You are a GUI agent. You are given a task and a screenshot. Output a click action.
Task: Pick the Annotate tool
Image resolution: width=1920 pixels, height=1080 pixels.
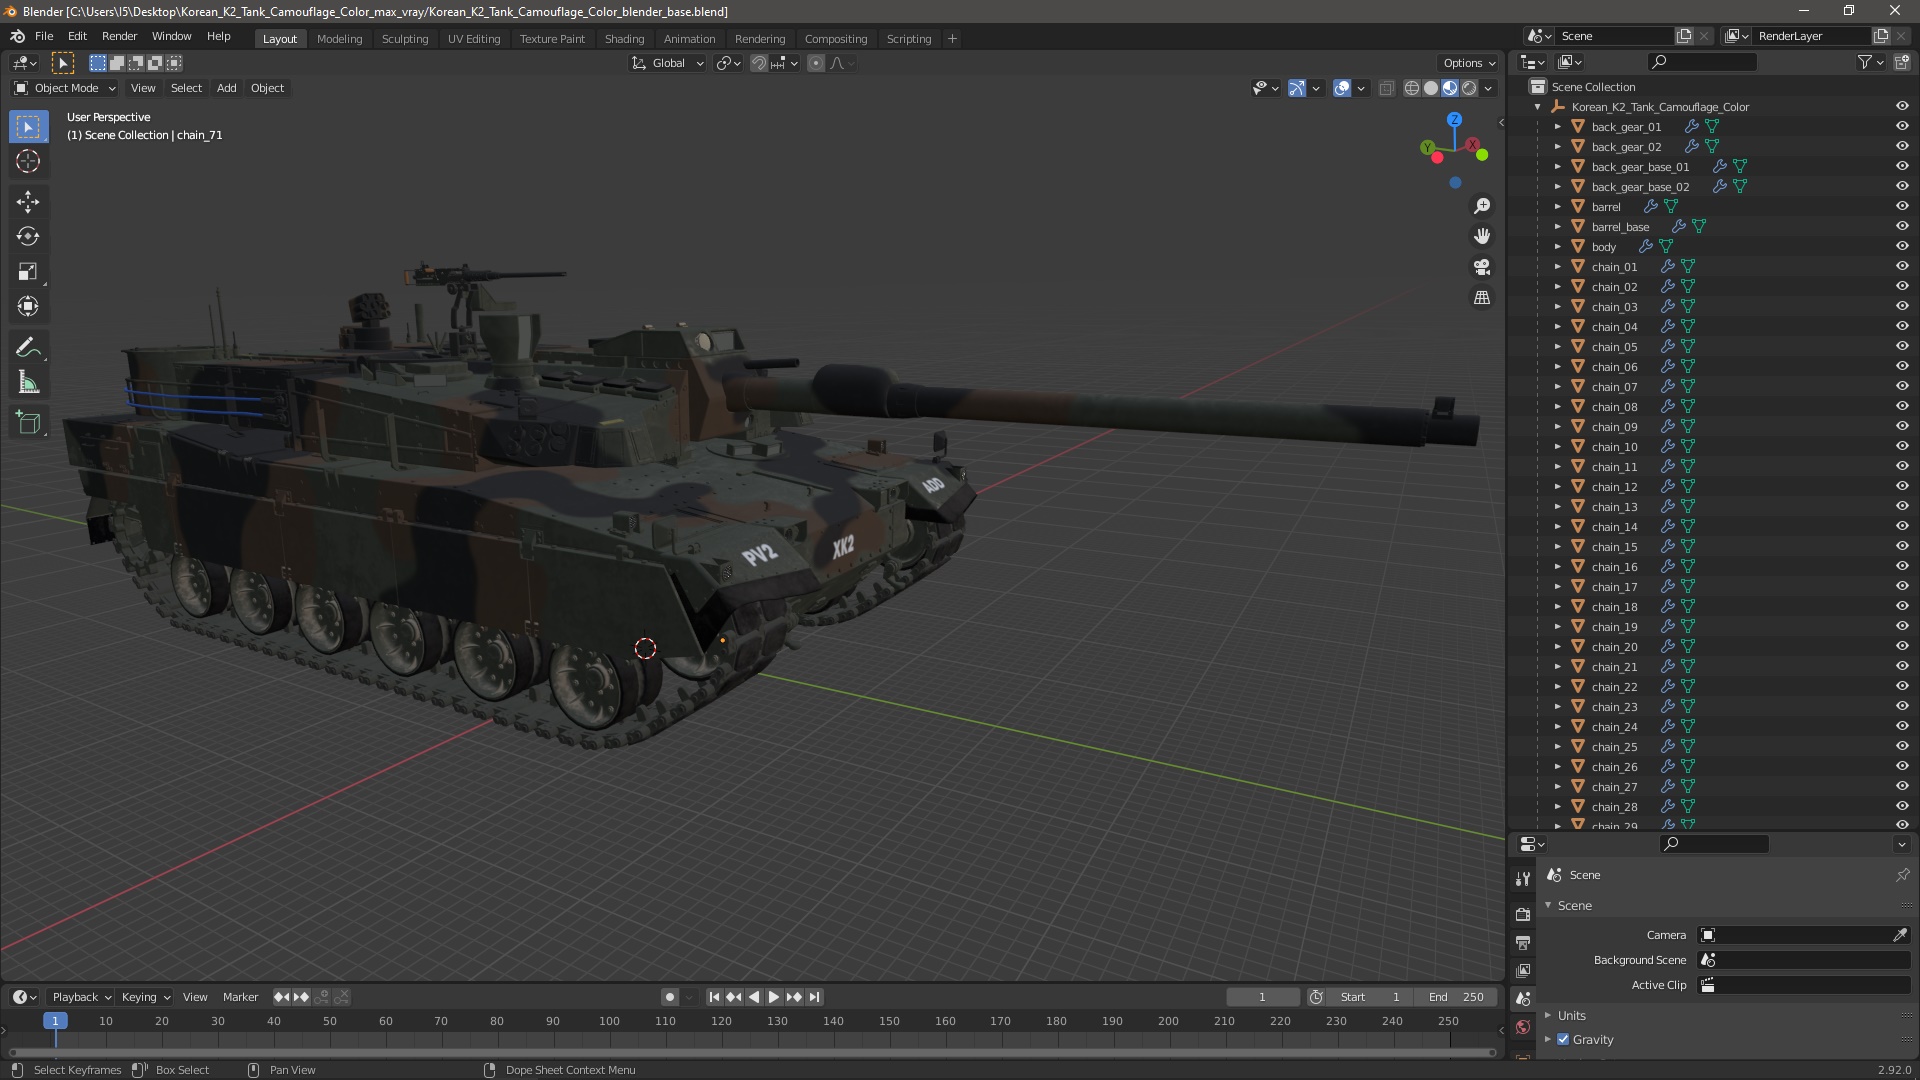tap(28, 347)
